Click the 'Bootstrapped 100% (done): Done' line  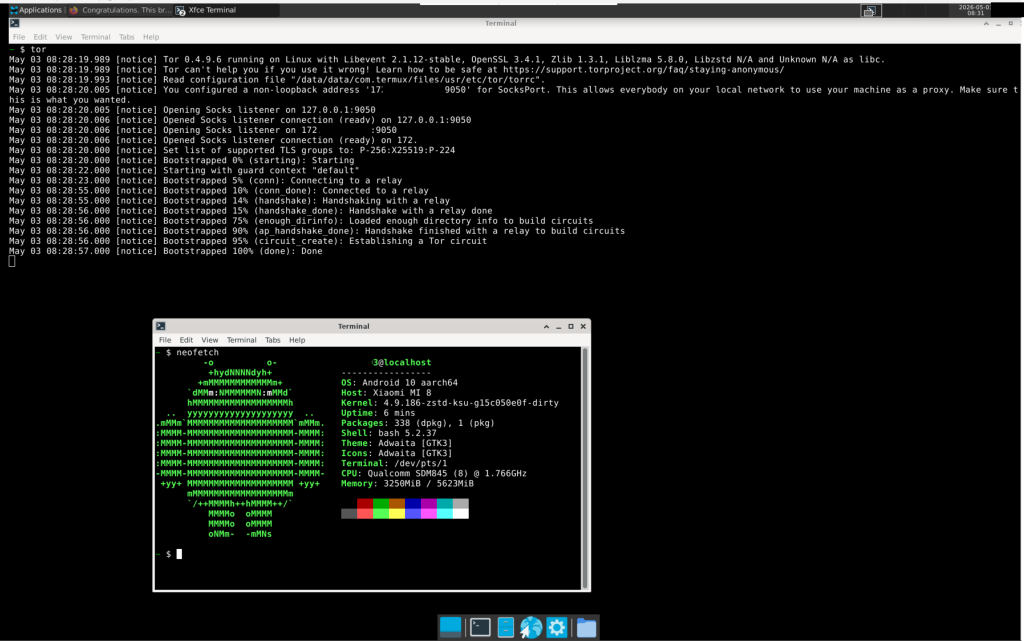pos(165,251)
